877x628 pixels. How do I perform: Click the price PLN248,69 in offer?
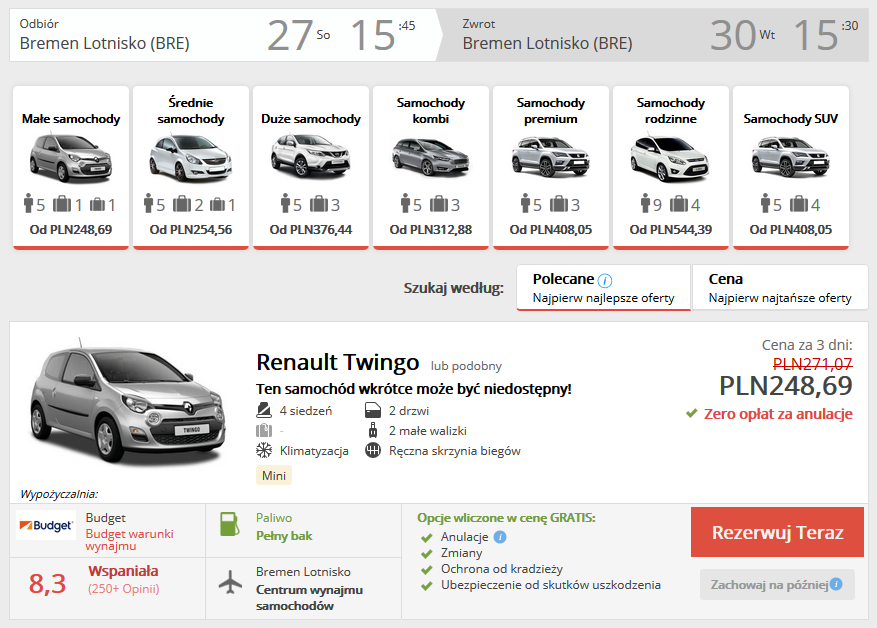[x=786, y=386]
